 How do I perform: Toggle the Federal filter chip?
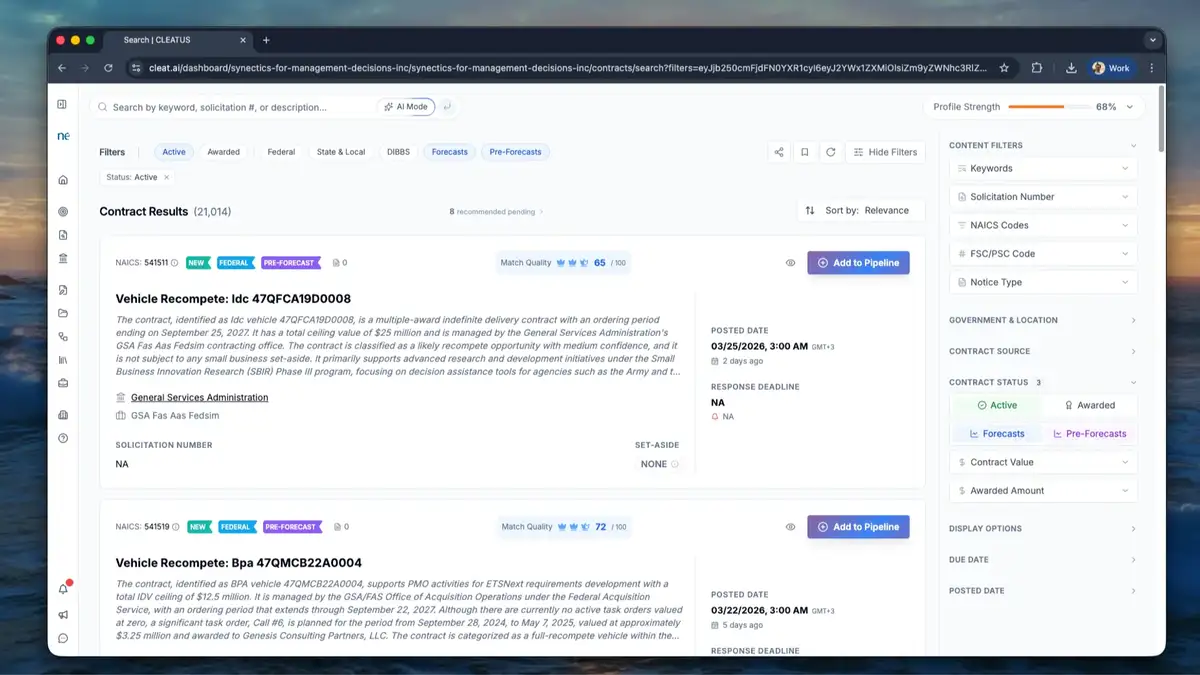[x=281, y=152]
